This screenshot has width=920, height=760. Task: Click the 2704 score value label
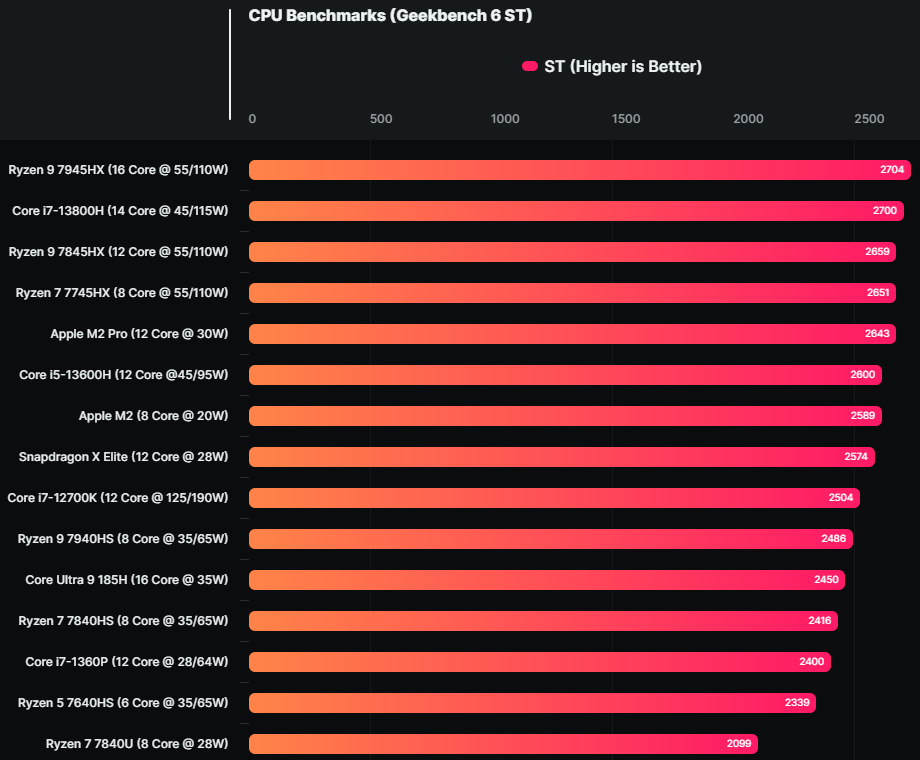tap(892, 170)
